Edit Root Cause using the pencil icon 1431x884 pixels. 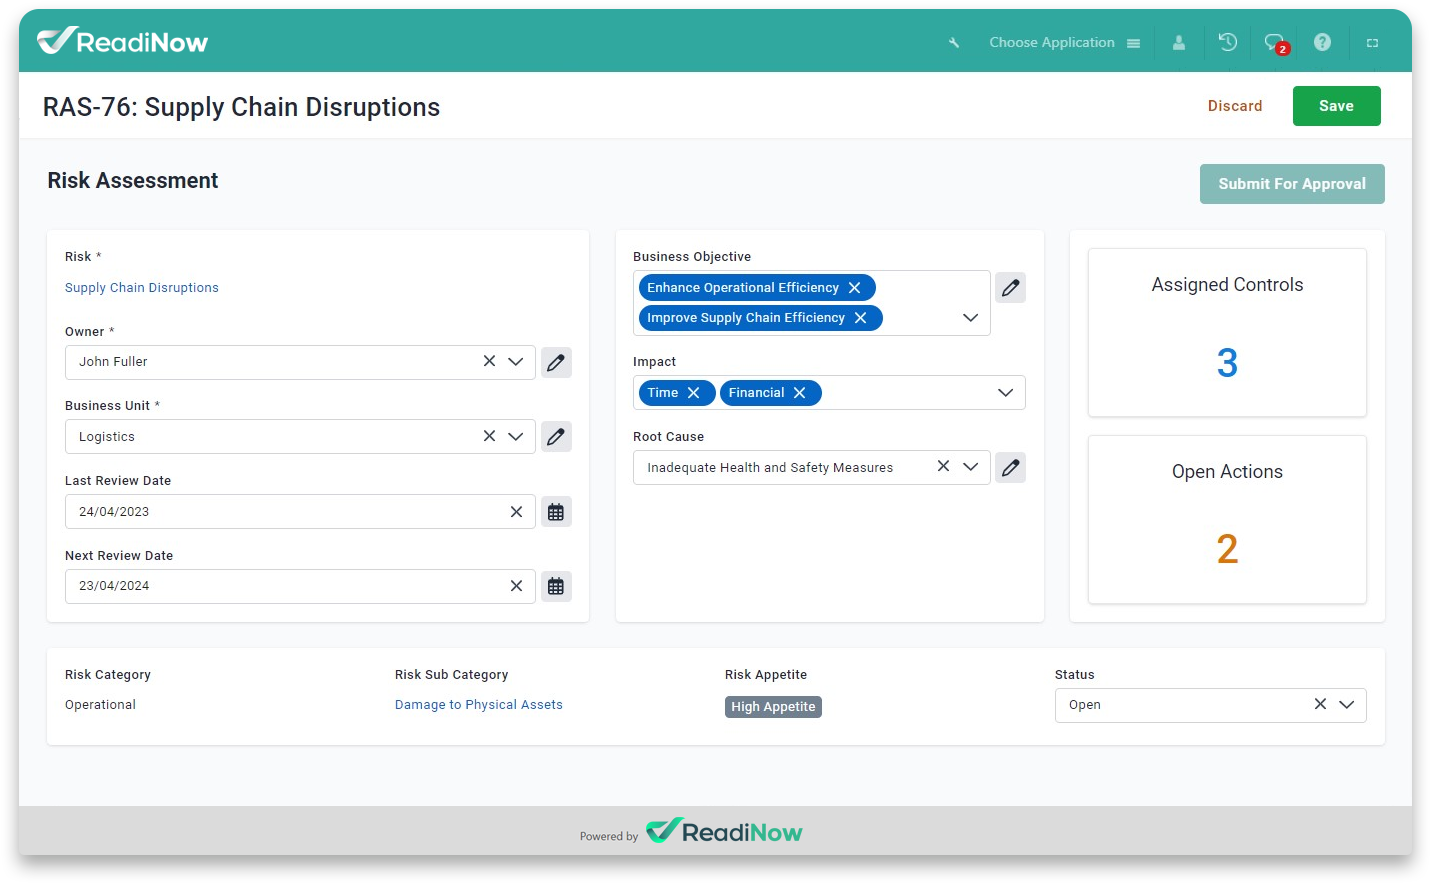click(x=1010, y=467)
